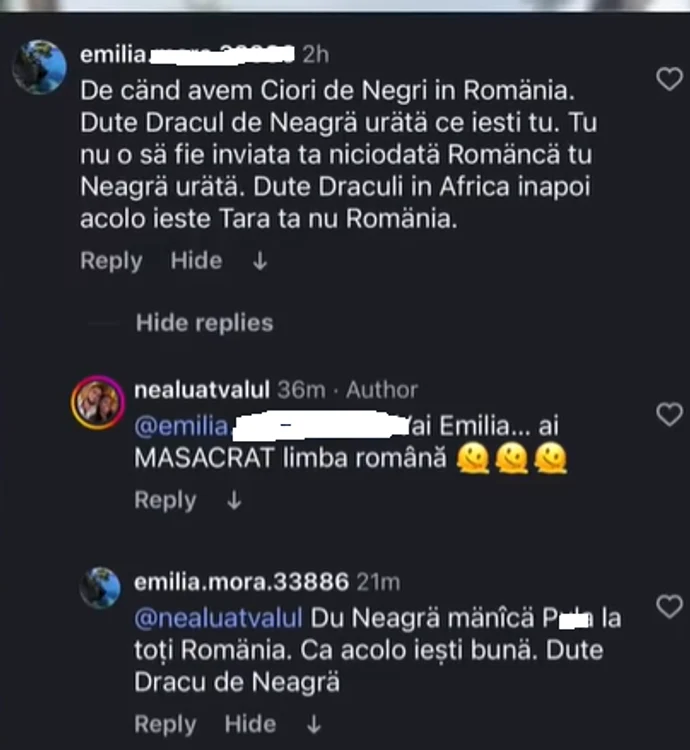Image resolution: width=690 pixels, height=750 pixels.
Task: Reply to the top 2h comment
Action: coord(111,261)
